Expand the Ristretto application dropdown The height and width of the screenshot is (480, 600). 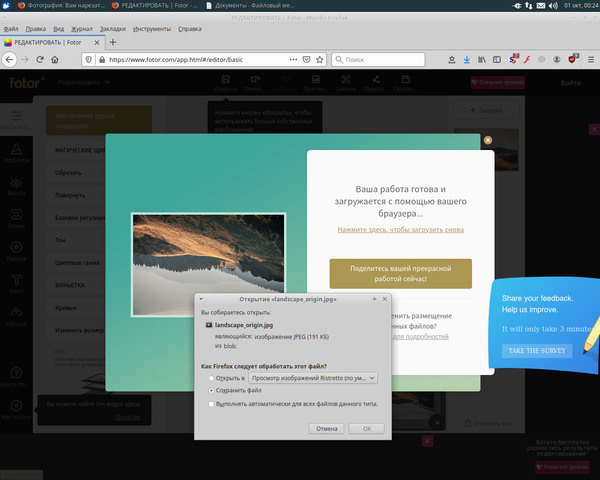click(x=313, y=378)
